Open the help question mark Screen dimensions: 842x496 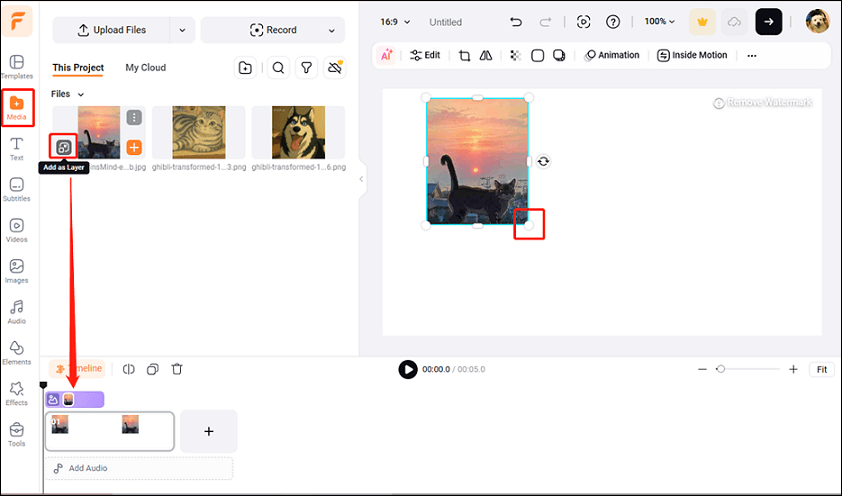[613, 22]
